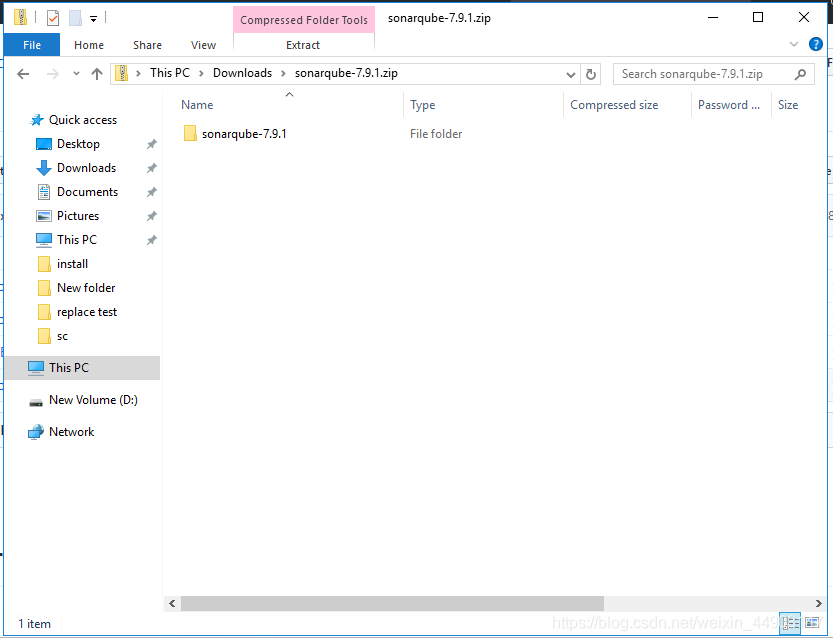Open New Volume (D:) drive
This screenshot has width=833, height=641.
[x=93, y=400]
